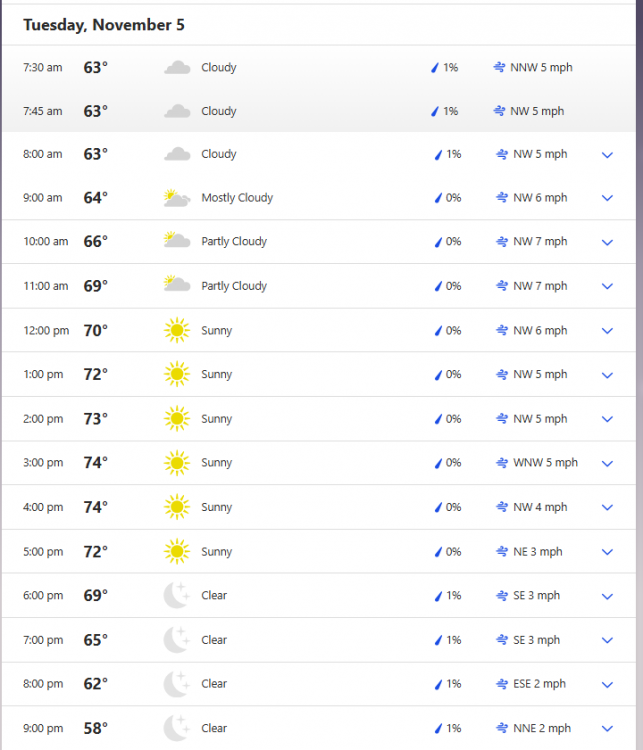The width and height of the screenshot is (643, 750).
Task: Click the mostly cloudy icon at 9:00 am
Action: pos(177,198)
